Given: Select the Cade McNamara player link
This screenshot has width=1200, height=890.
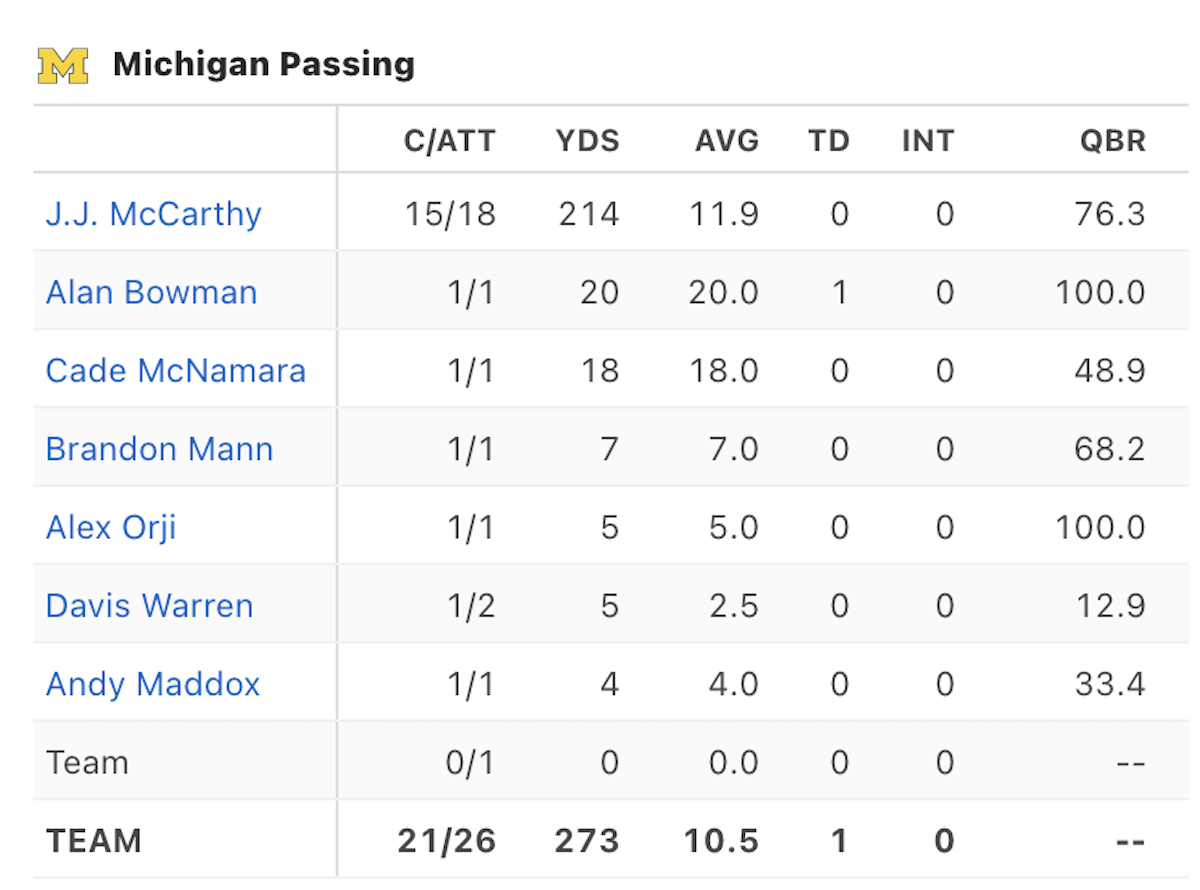Looking at the screenshot, I should pyautogui.click(x=176, y=371).
